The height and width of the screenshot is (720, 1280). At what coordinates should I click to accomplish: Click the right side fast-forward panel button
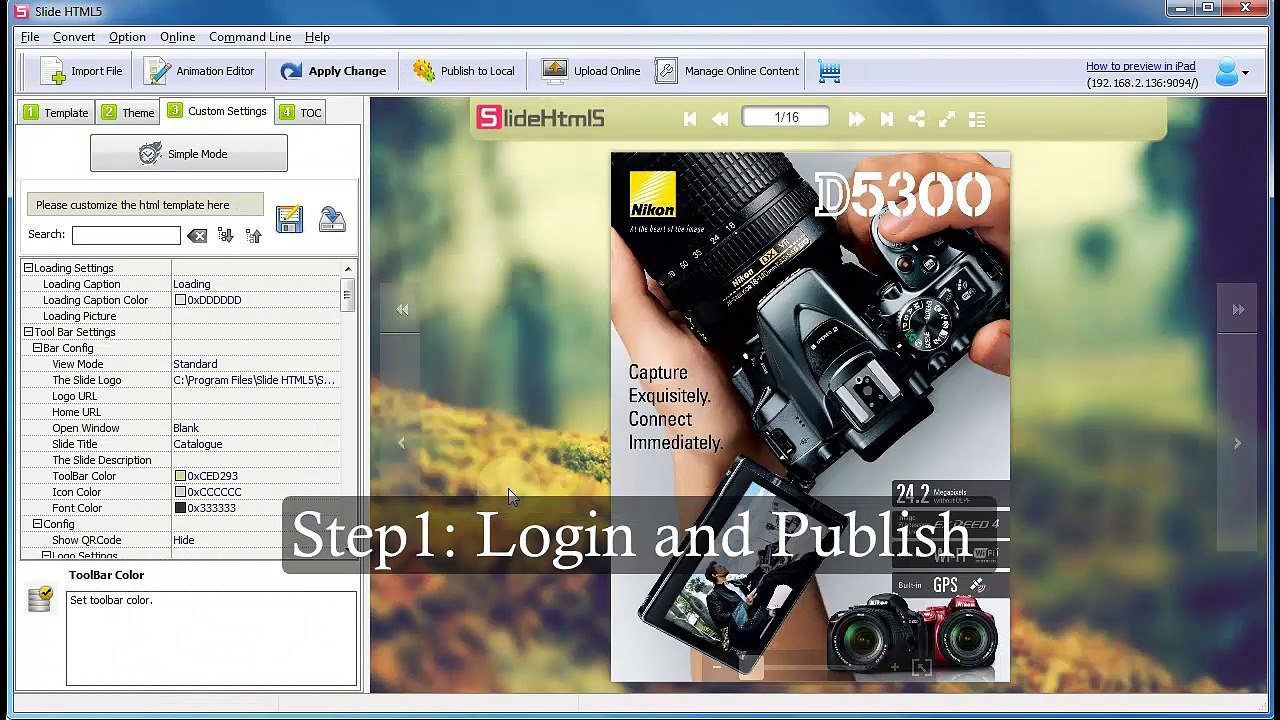click(x=1238, y=310)
